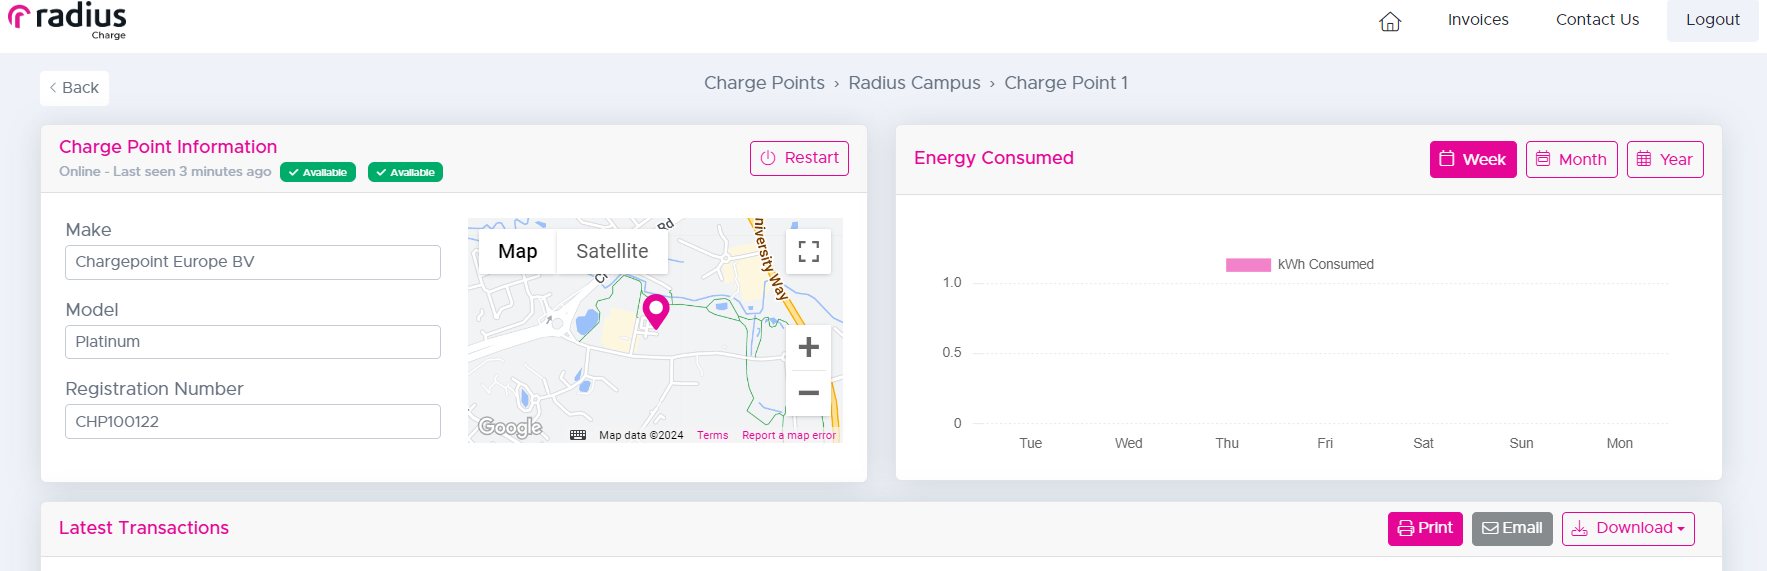Open Contact Us in the top menu
The image size is (1767, 571).
(x=1597, y=20)
